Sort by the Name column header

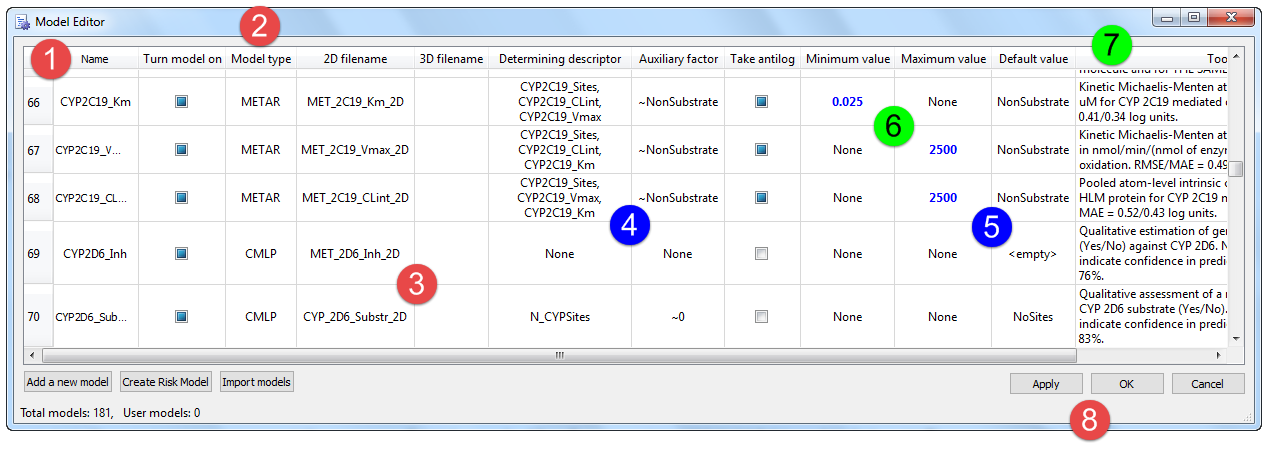point(95,59)
